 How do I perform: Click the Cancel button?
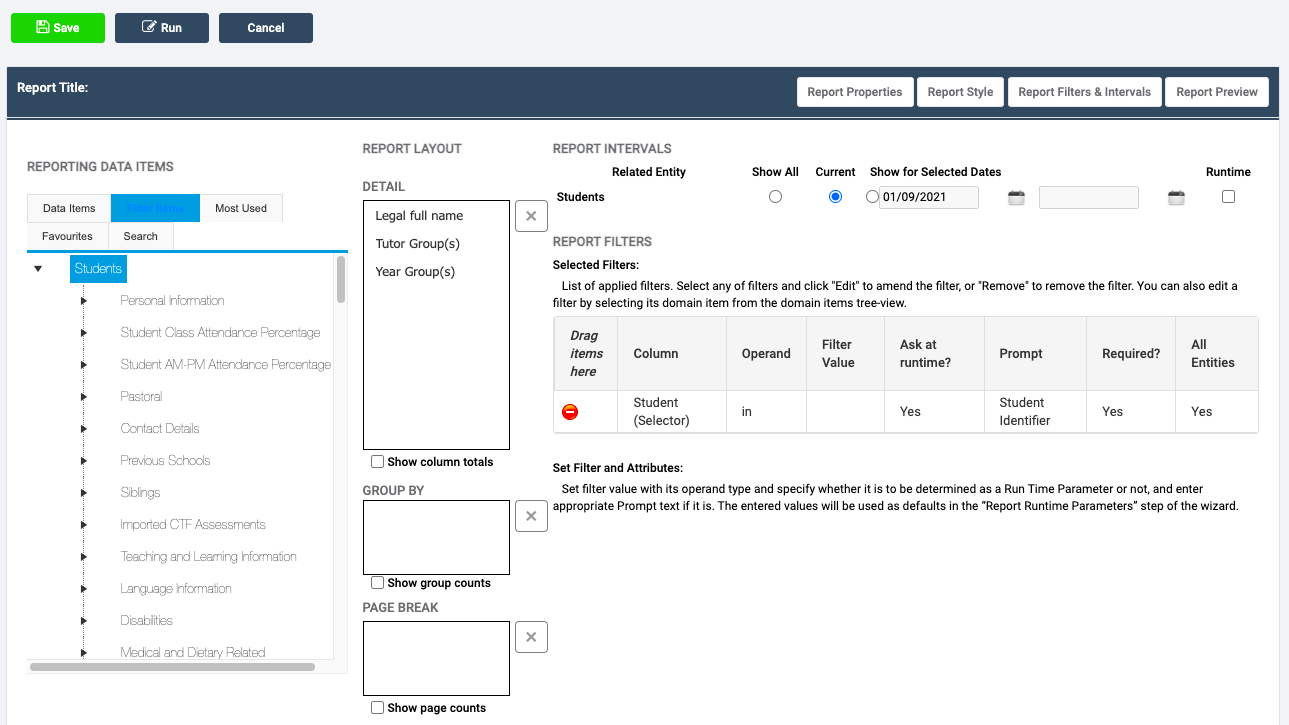[x=265, y=28]
